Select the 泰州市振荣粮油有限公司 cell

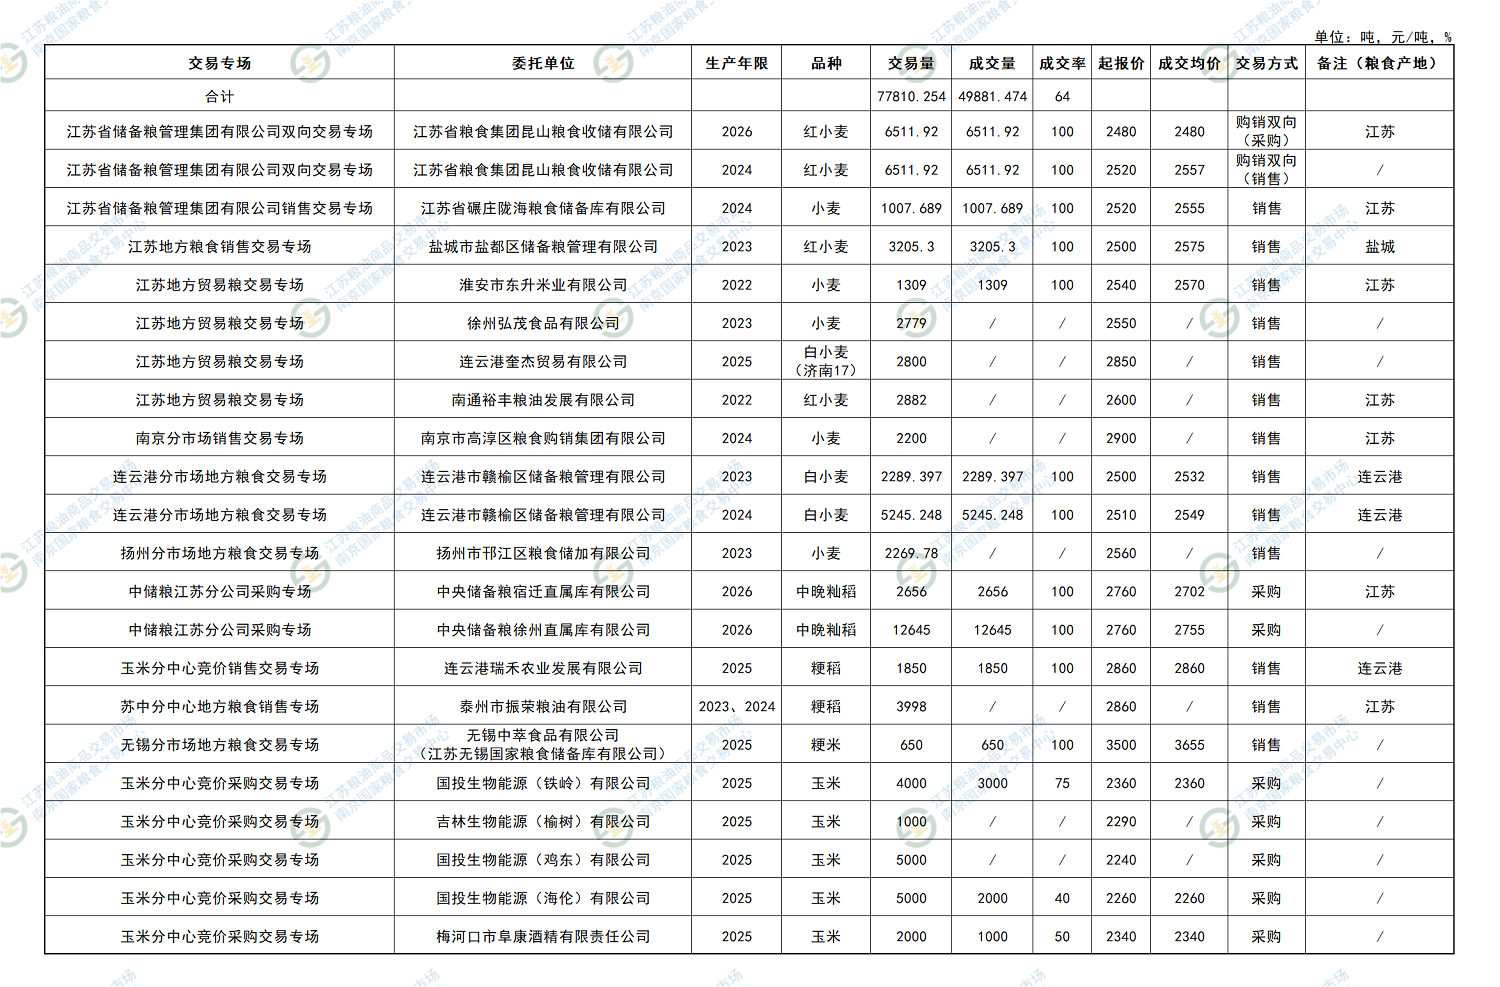tap(543, 706)
